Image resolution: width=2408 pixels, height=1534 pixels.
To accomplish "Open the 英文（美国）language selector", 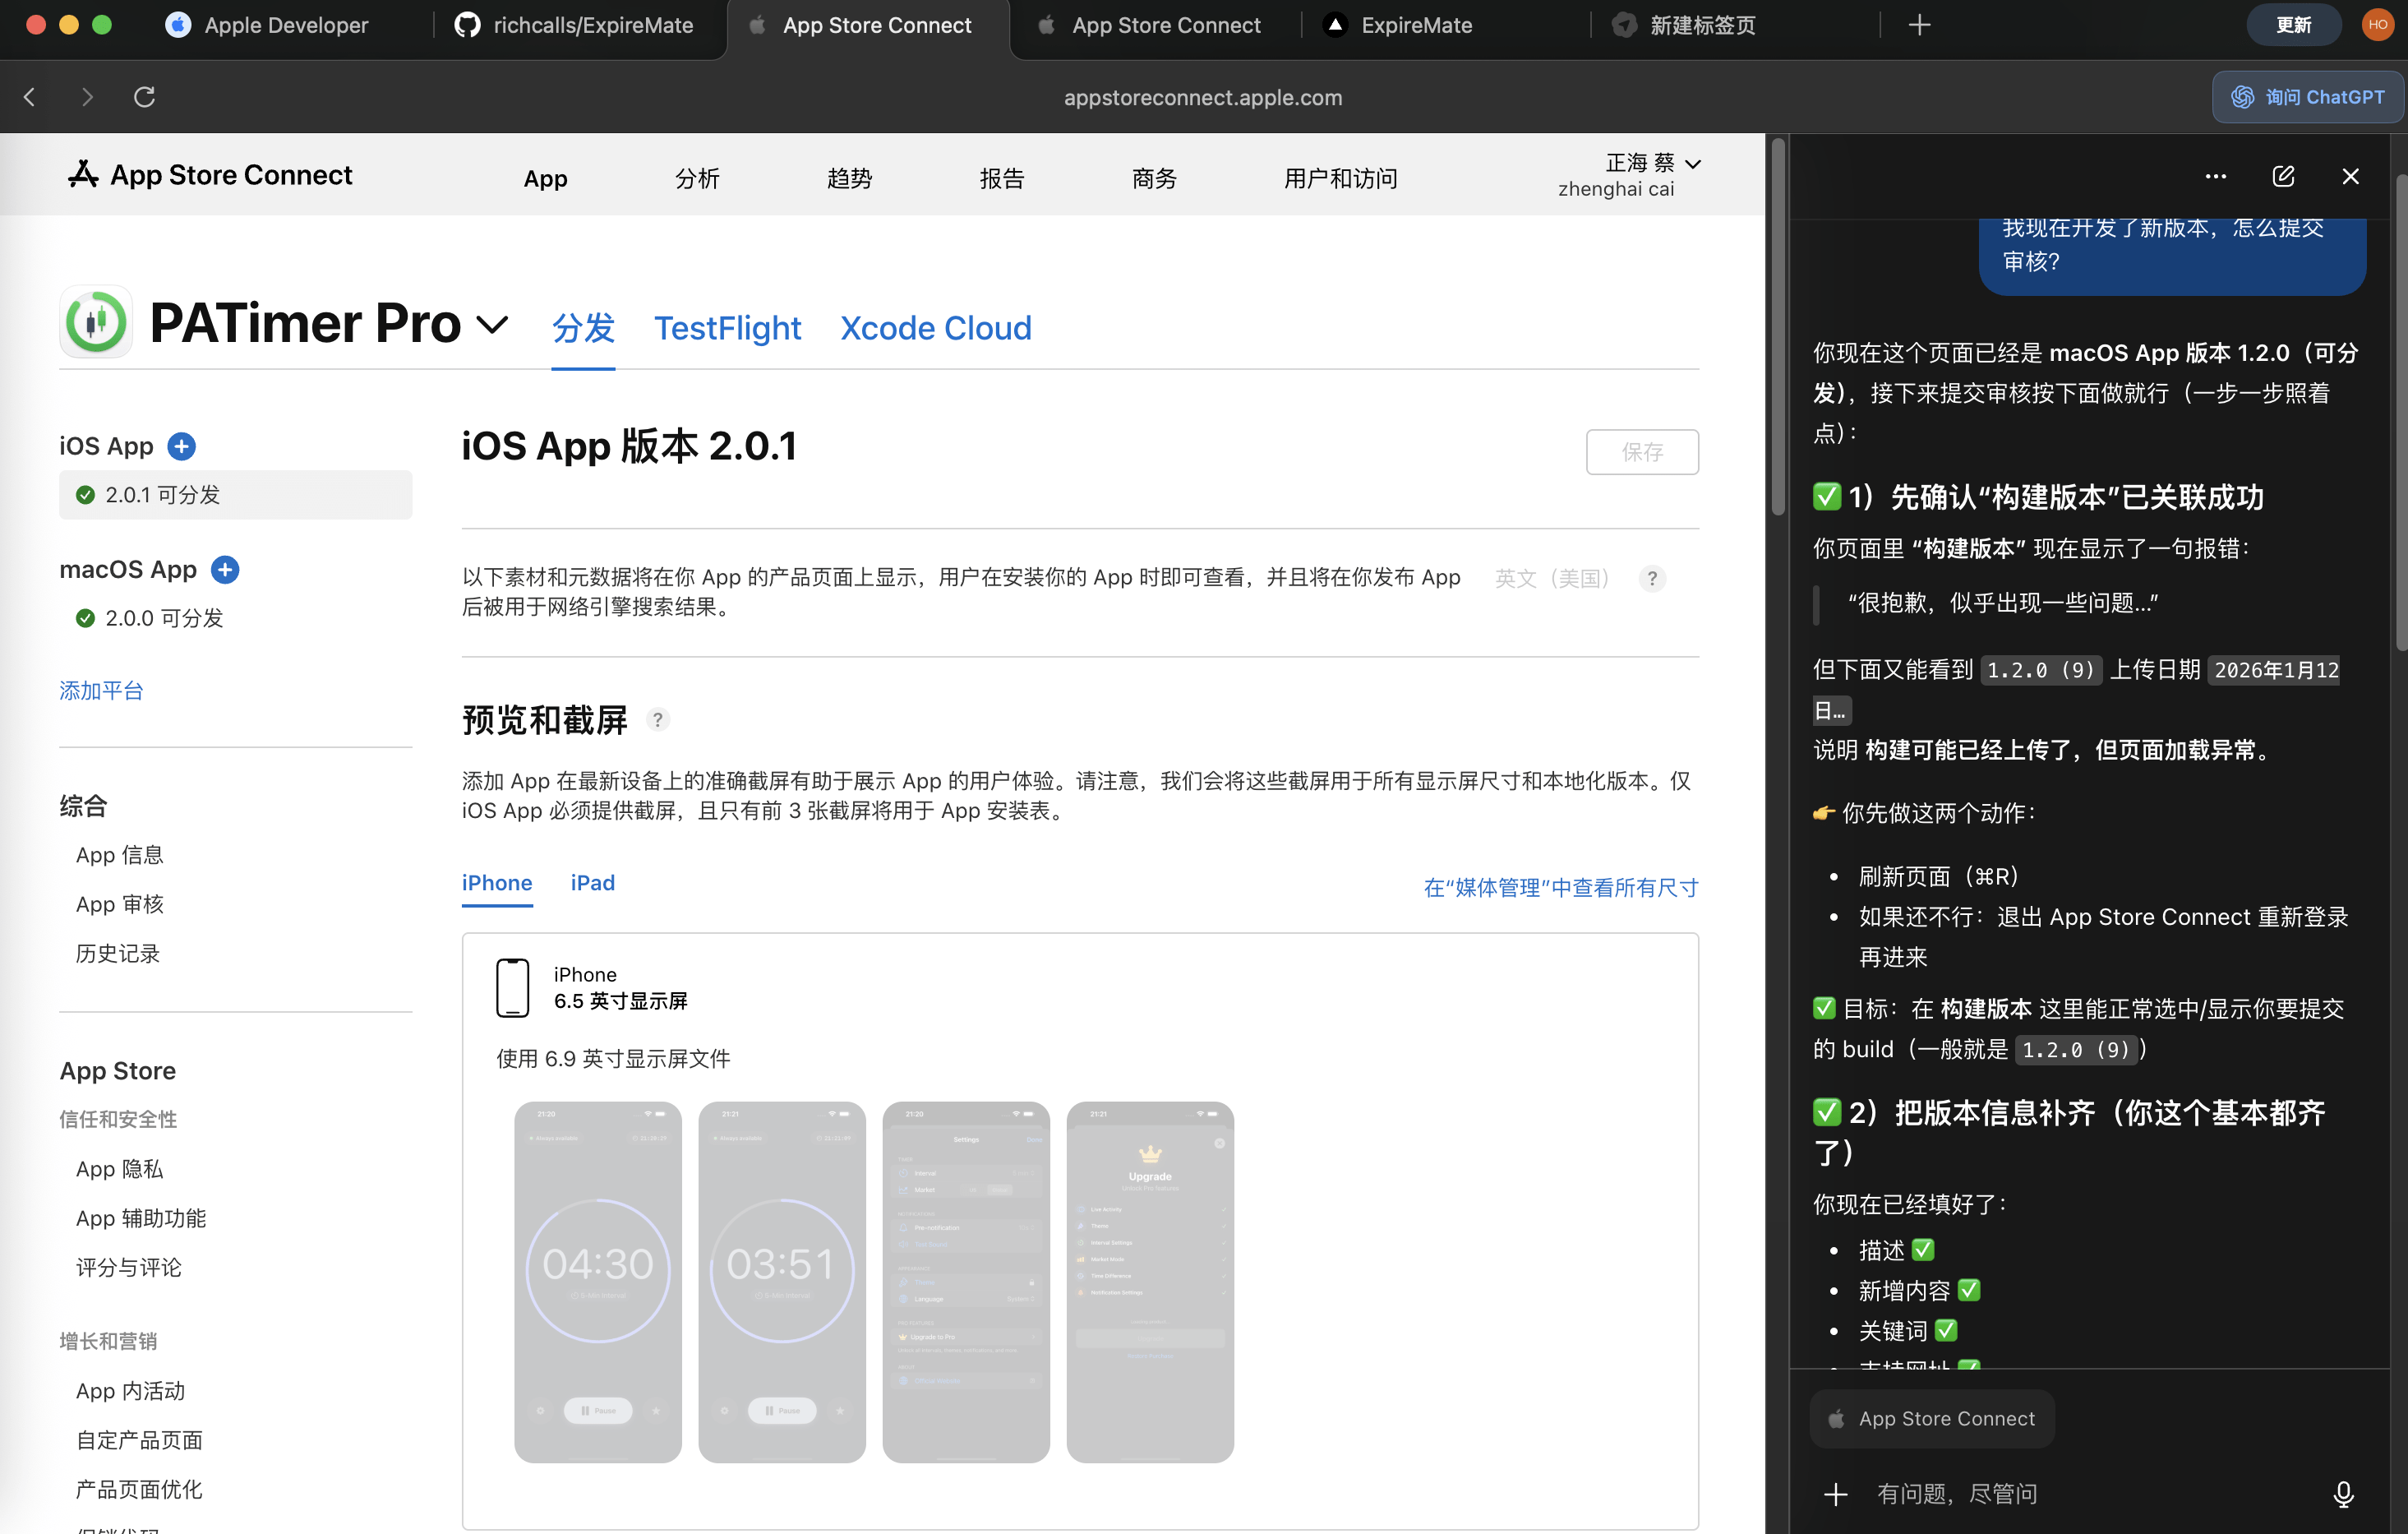I will tap(1551, 578).
